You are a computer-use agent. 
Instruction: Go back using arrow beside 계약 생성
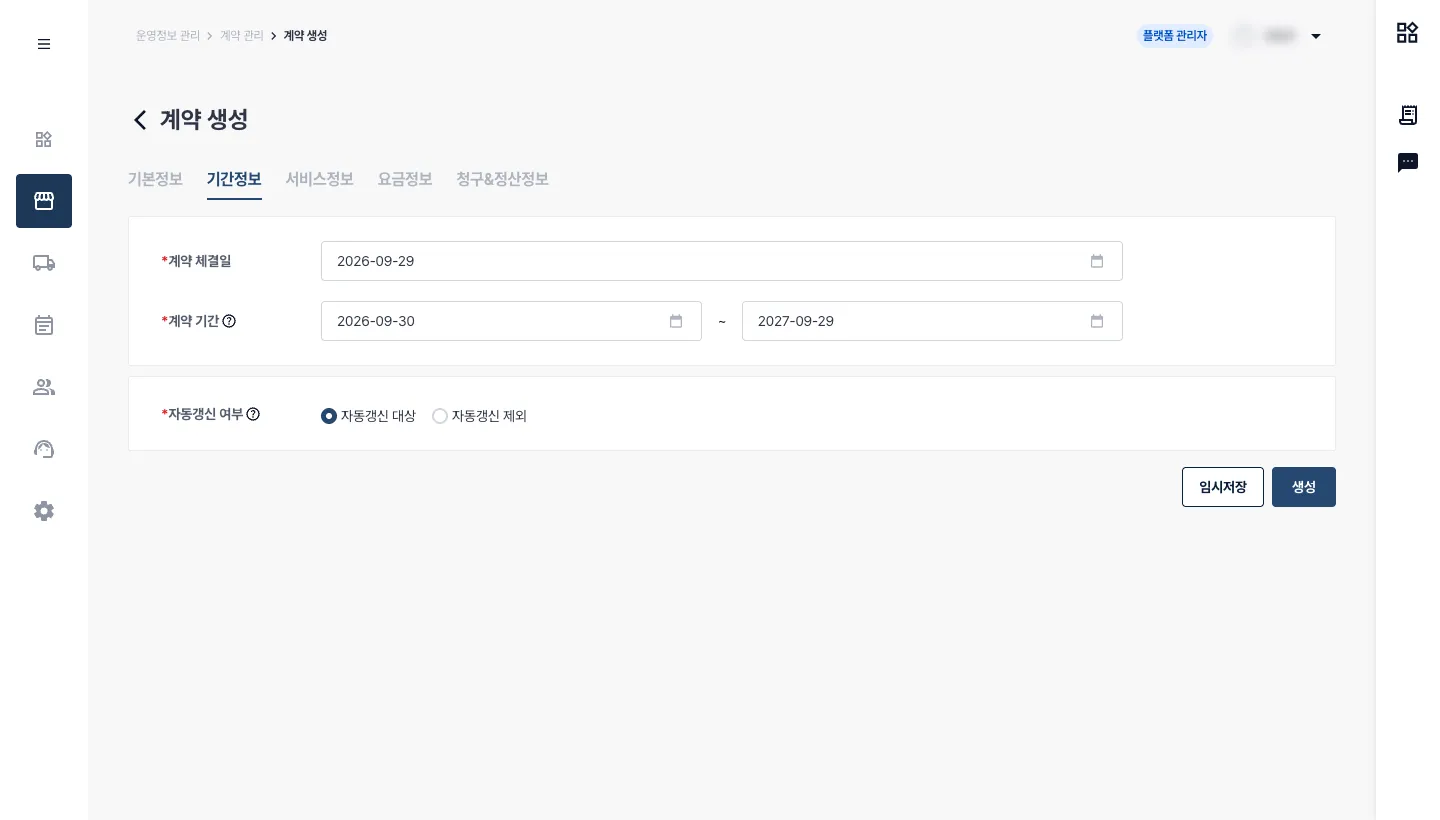[140, 120]
